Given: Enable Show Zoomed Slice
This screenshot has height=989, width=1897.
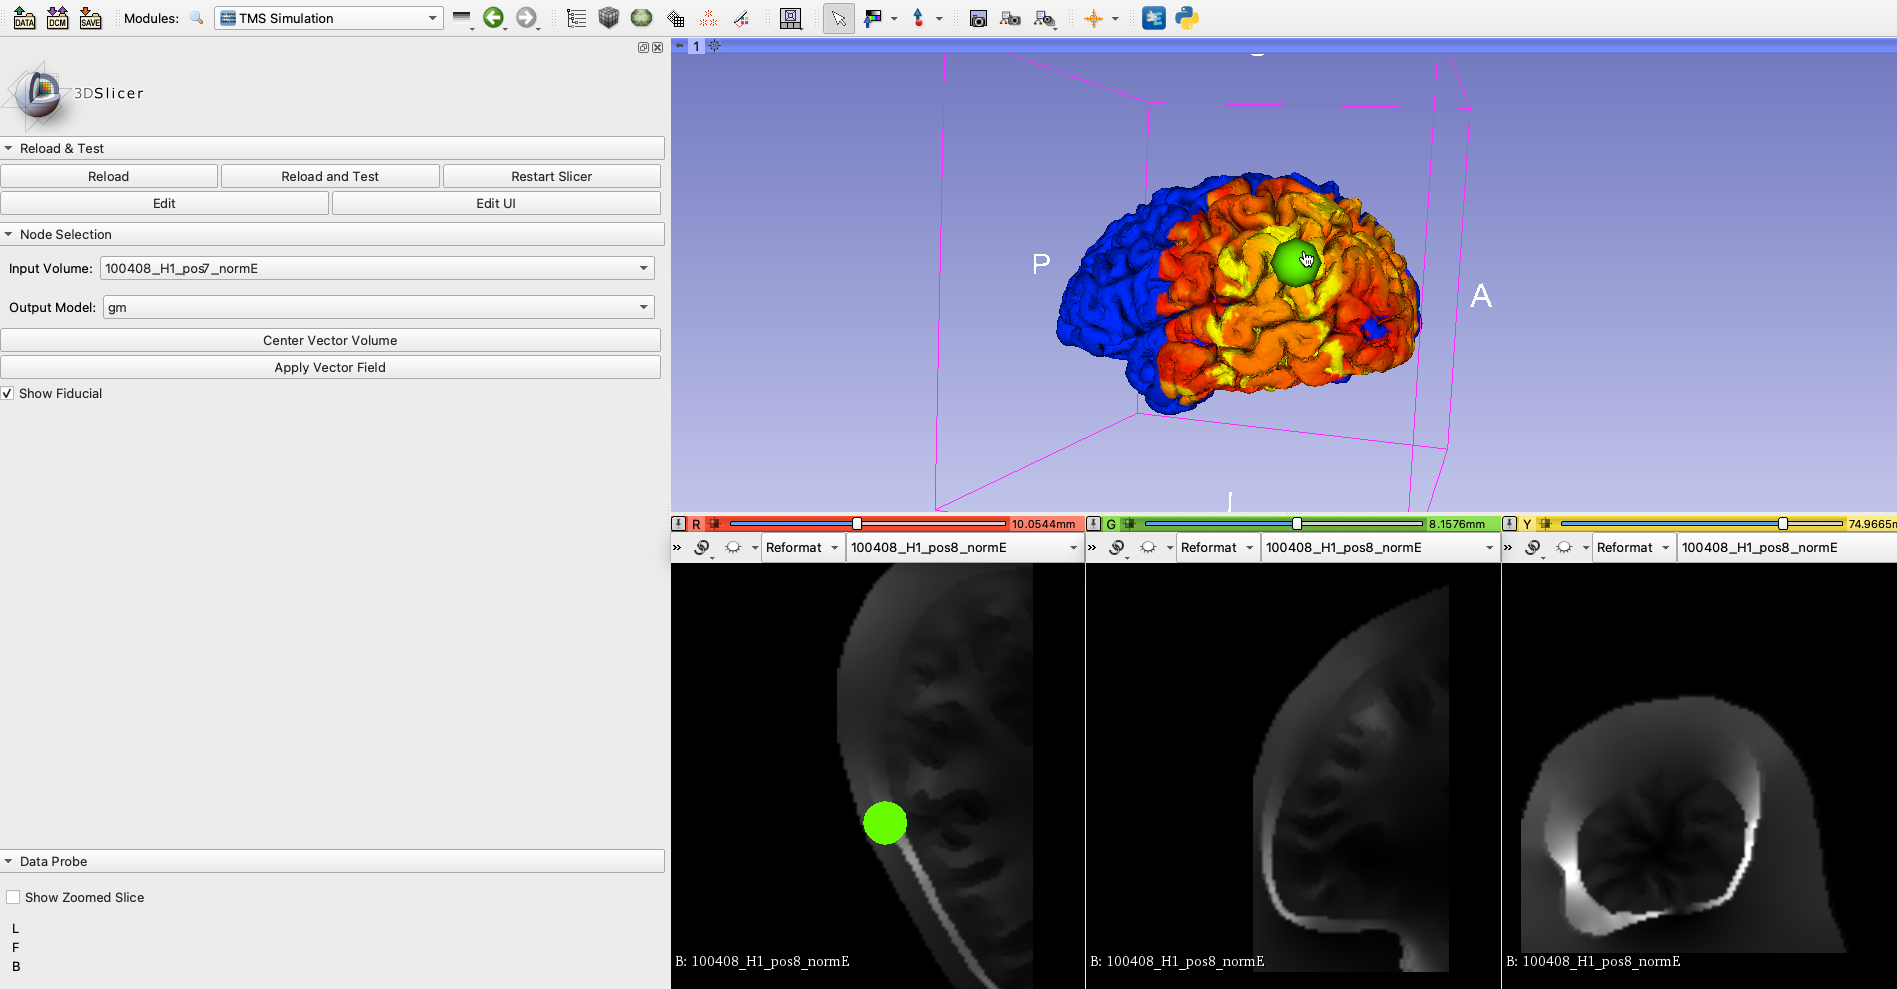Looking at the screenshot, I should tap(13, 896).
